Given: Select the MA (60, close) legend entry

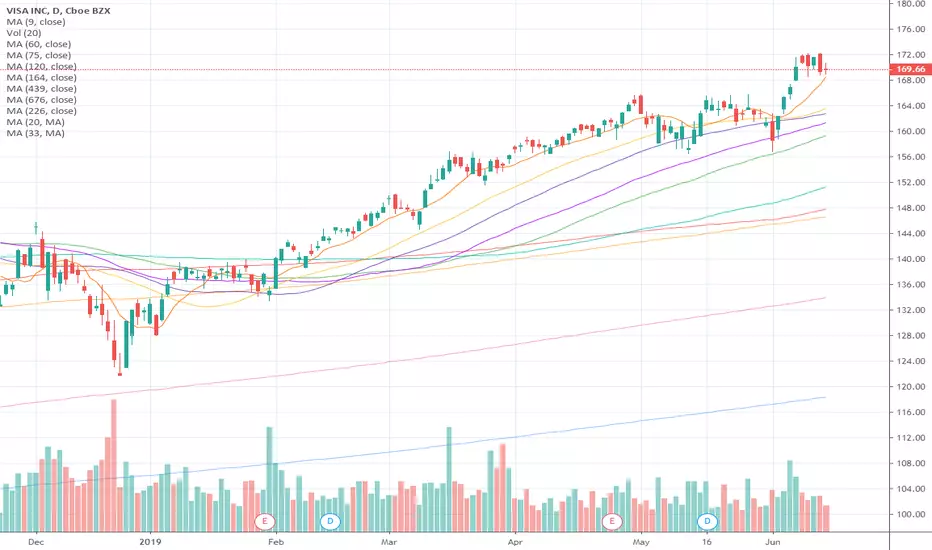Looking at the screenshot, I should pyautogui.click(x=39, y=44).
